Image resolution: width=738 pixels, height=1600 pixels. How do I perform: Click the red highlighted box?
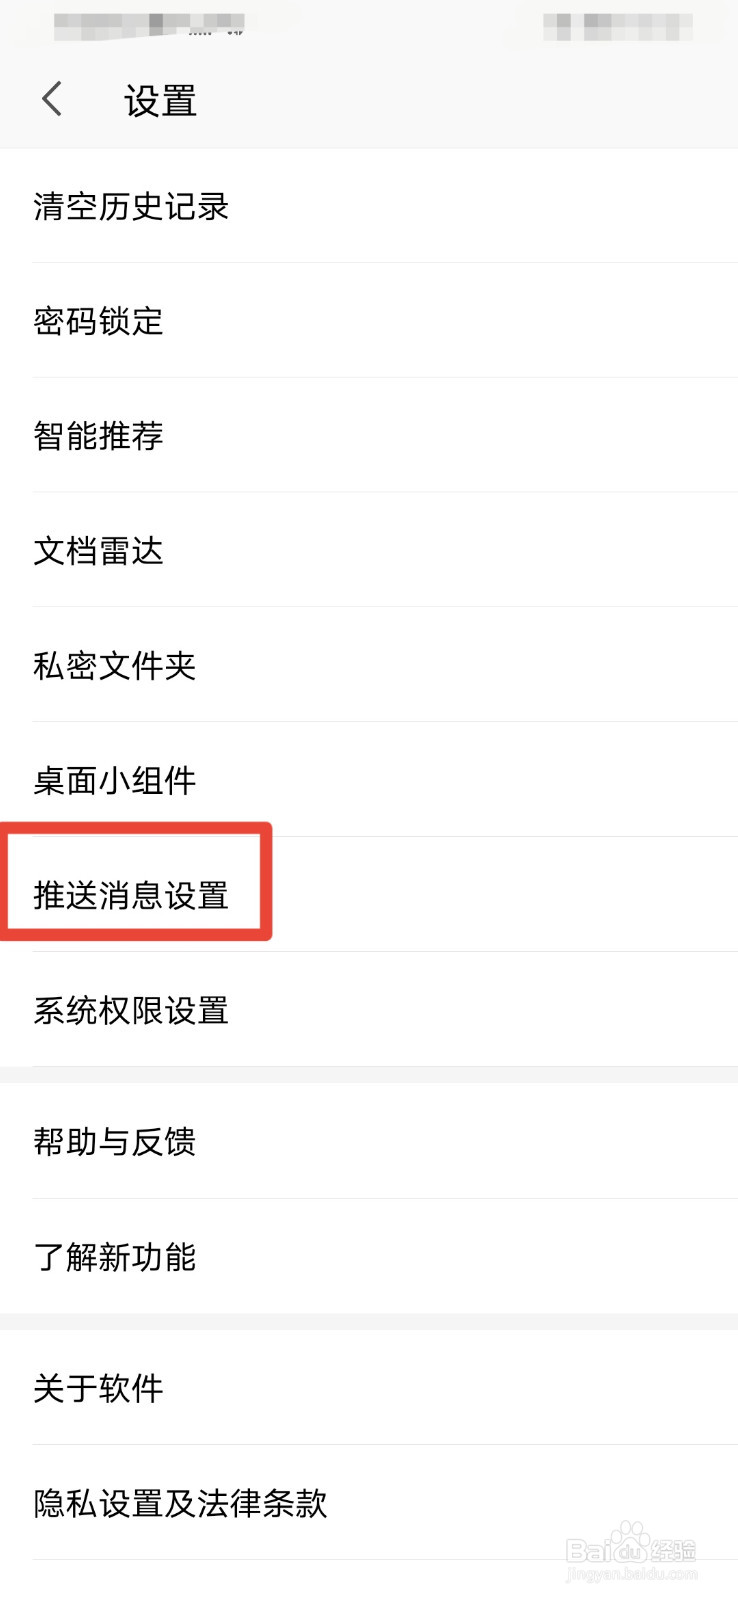135,882
